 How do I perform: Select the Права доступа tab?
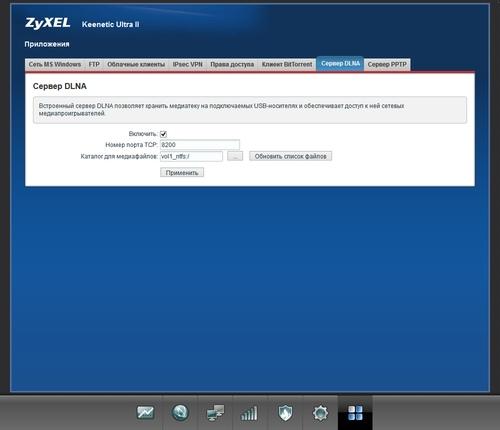(x=232, y=64)
